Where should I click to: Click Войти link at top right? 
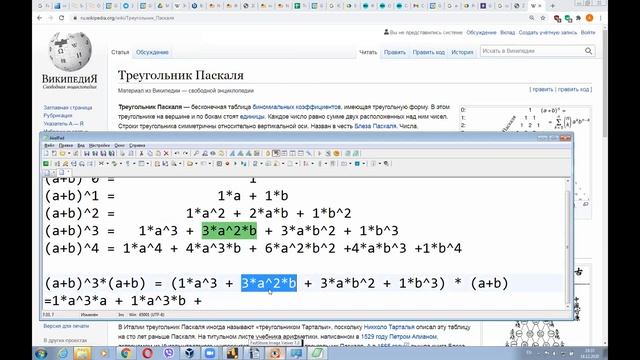coord(588,32)
